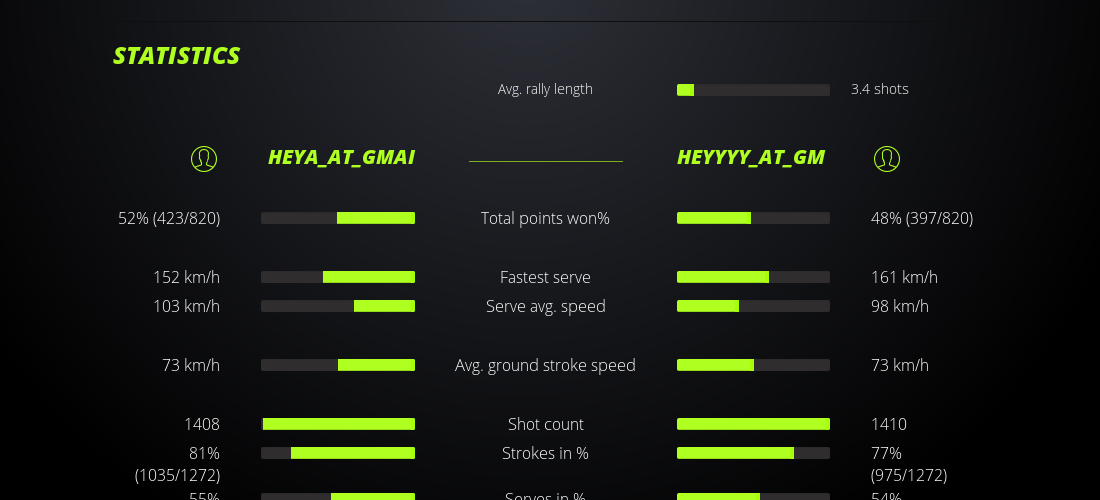This screenshot has width=1100, height=500.
Task: Click left player's Strokes in % bar
Action: (x=338, y=453)
